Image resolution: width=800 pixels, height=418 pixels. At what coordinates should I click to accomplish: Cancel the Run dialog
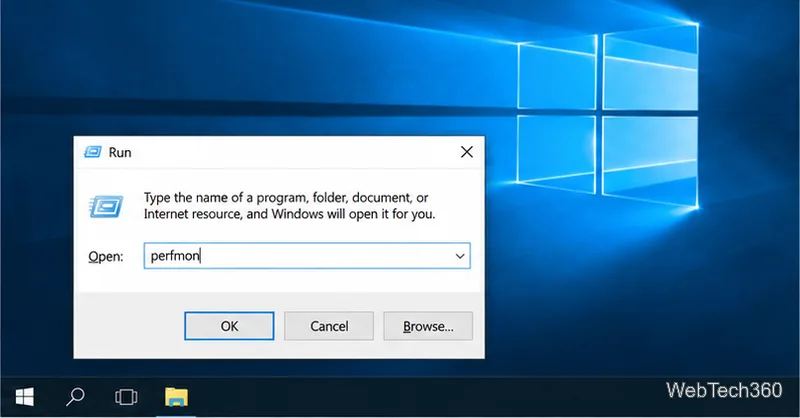[x=329, y=326]
